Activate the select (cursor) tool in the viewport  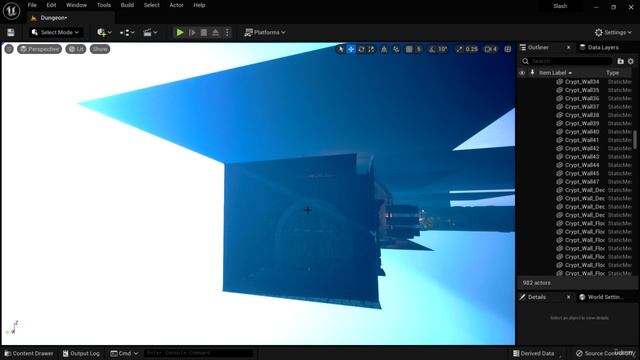point(340,49)
